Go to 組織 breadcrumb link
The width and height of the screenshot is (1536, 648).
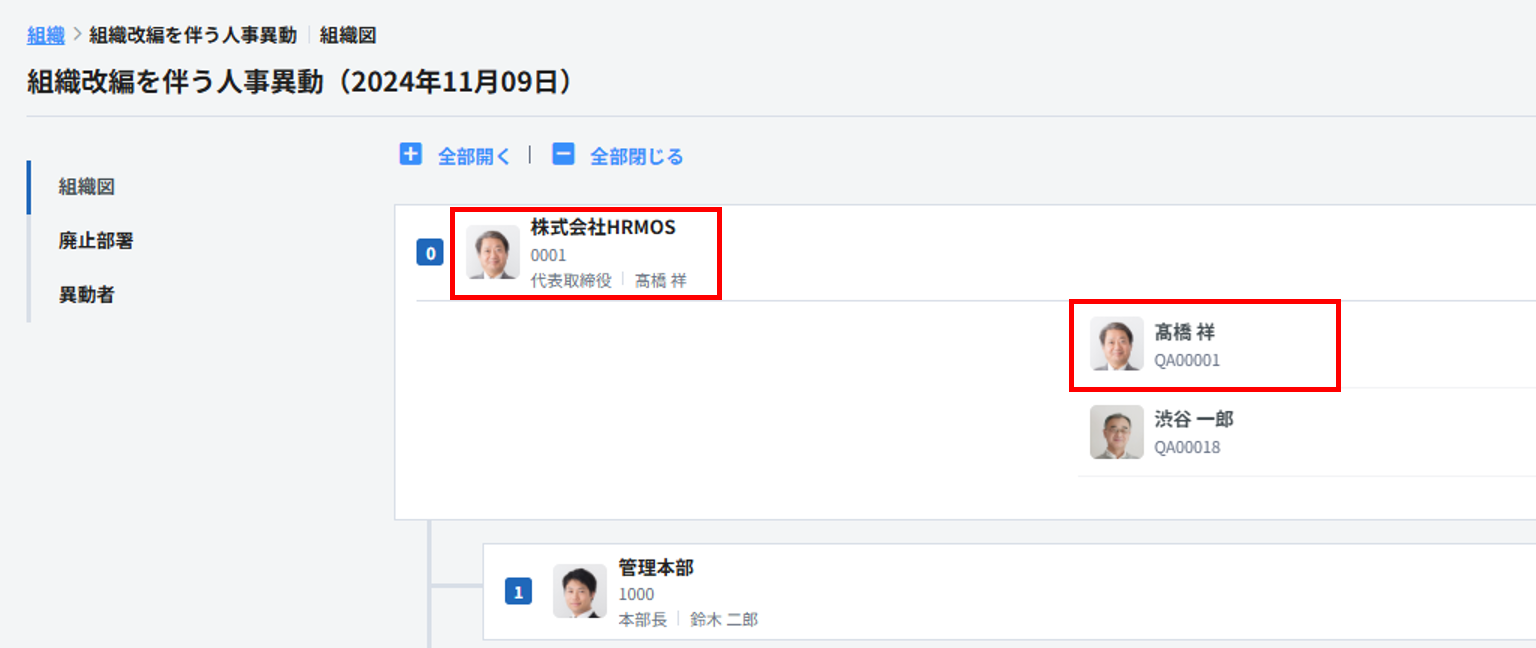point(45,35)
